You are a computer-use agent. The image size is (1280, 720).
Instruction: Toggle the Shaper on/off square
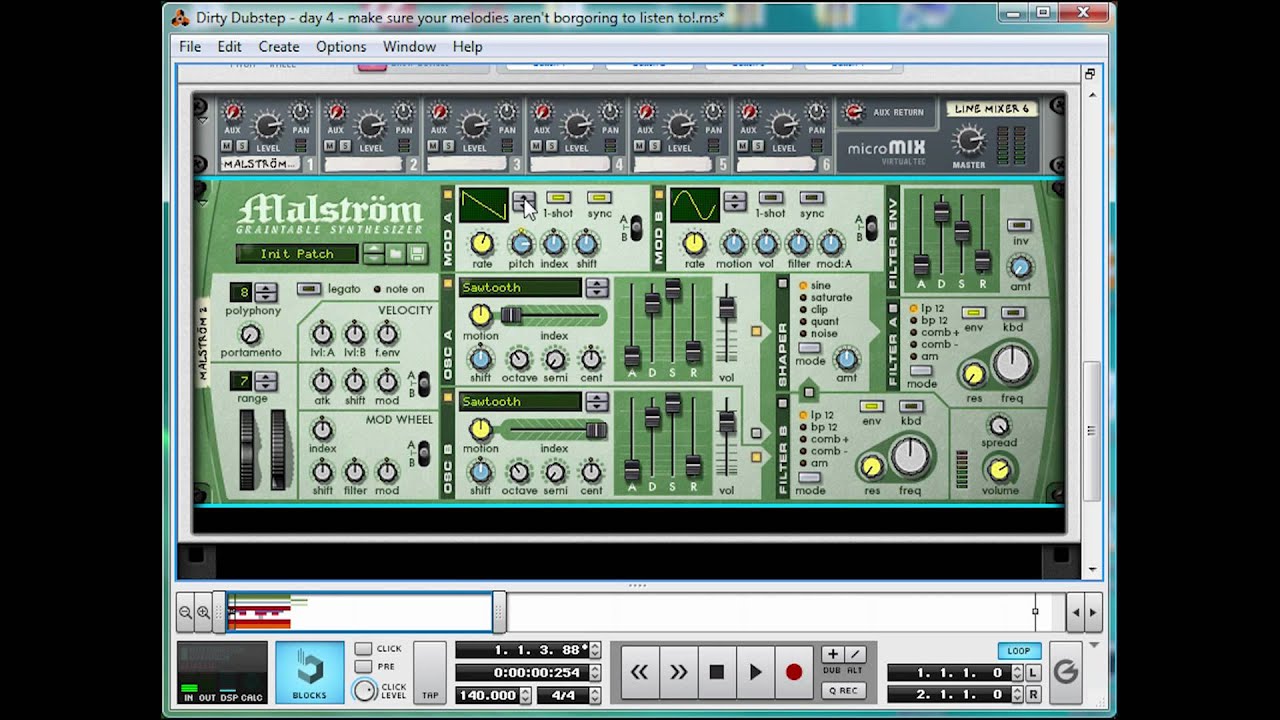[783, 284]
